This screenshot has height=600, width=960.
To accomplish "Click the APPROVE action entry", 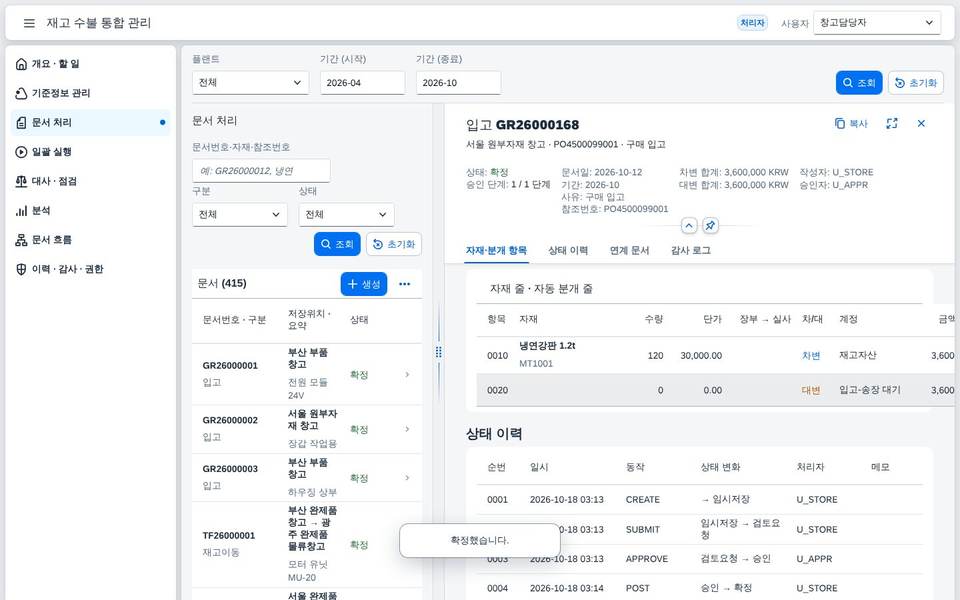I will 647,559.
